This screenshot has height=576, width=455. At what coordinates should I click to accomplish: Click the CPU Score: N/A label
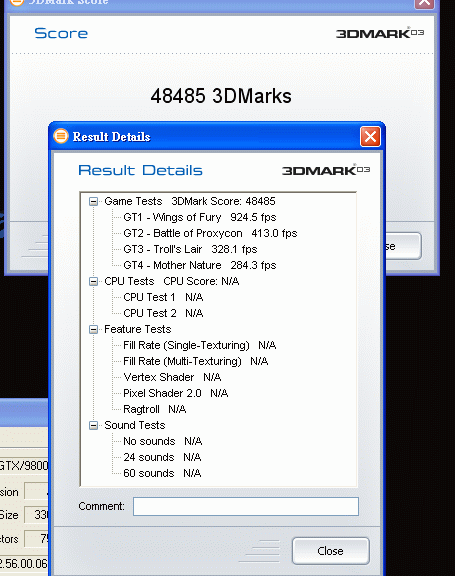tap(201, 281)
